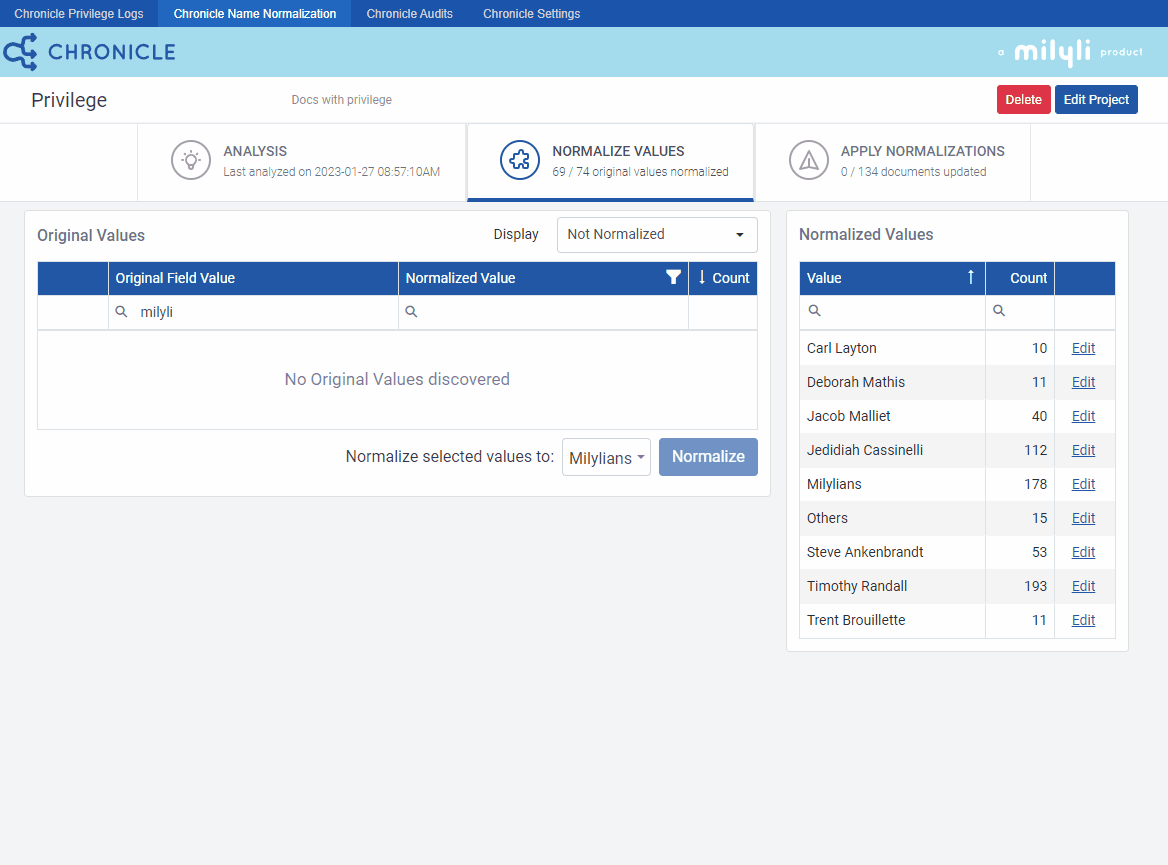This screenshot has height=865, width=1168.
Task: Edit the Jedidiah Cassinelli normalized value
Action: (1083, 450)
